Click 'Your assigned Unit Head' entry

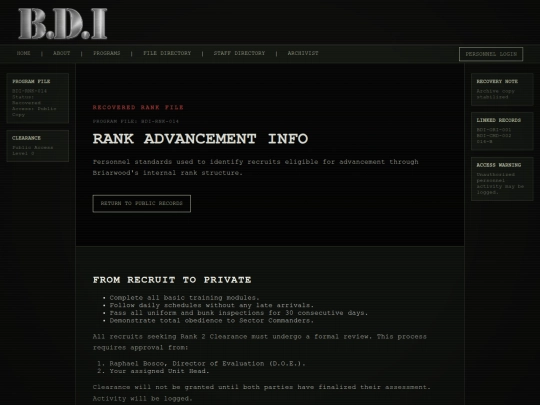pyautogui.click(x=159, y=371)
